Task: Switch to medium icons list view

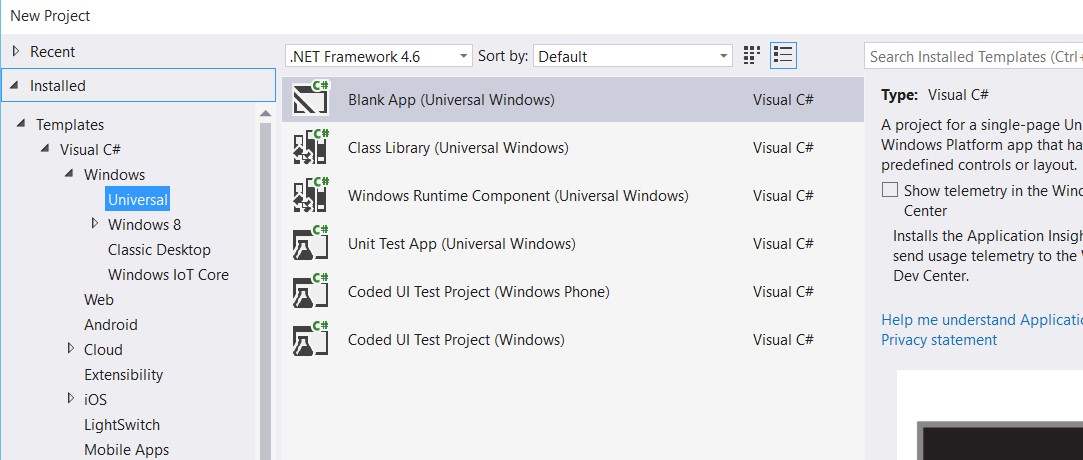Action: [783, 55]
